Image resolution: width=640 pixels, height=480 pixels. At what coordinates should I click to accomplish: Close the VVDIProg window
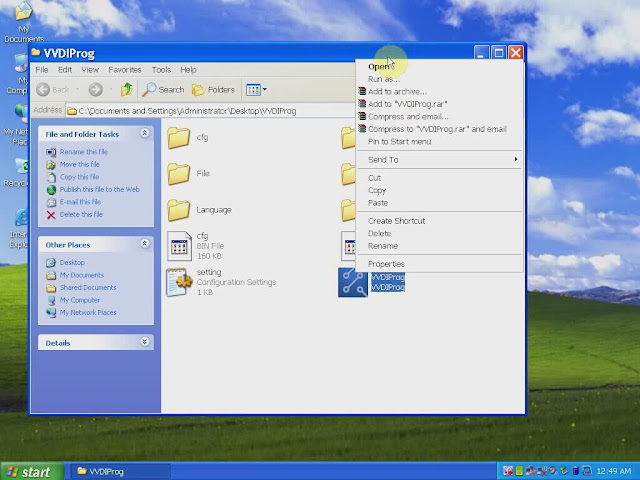pos(516,53)
